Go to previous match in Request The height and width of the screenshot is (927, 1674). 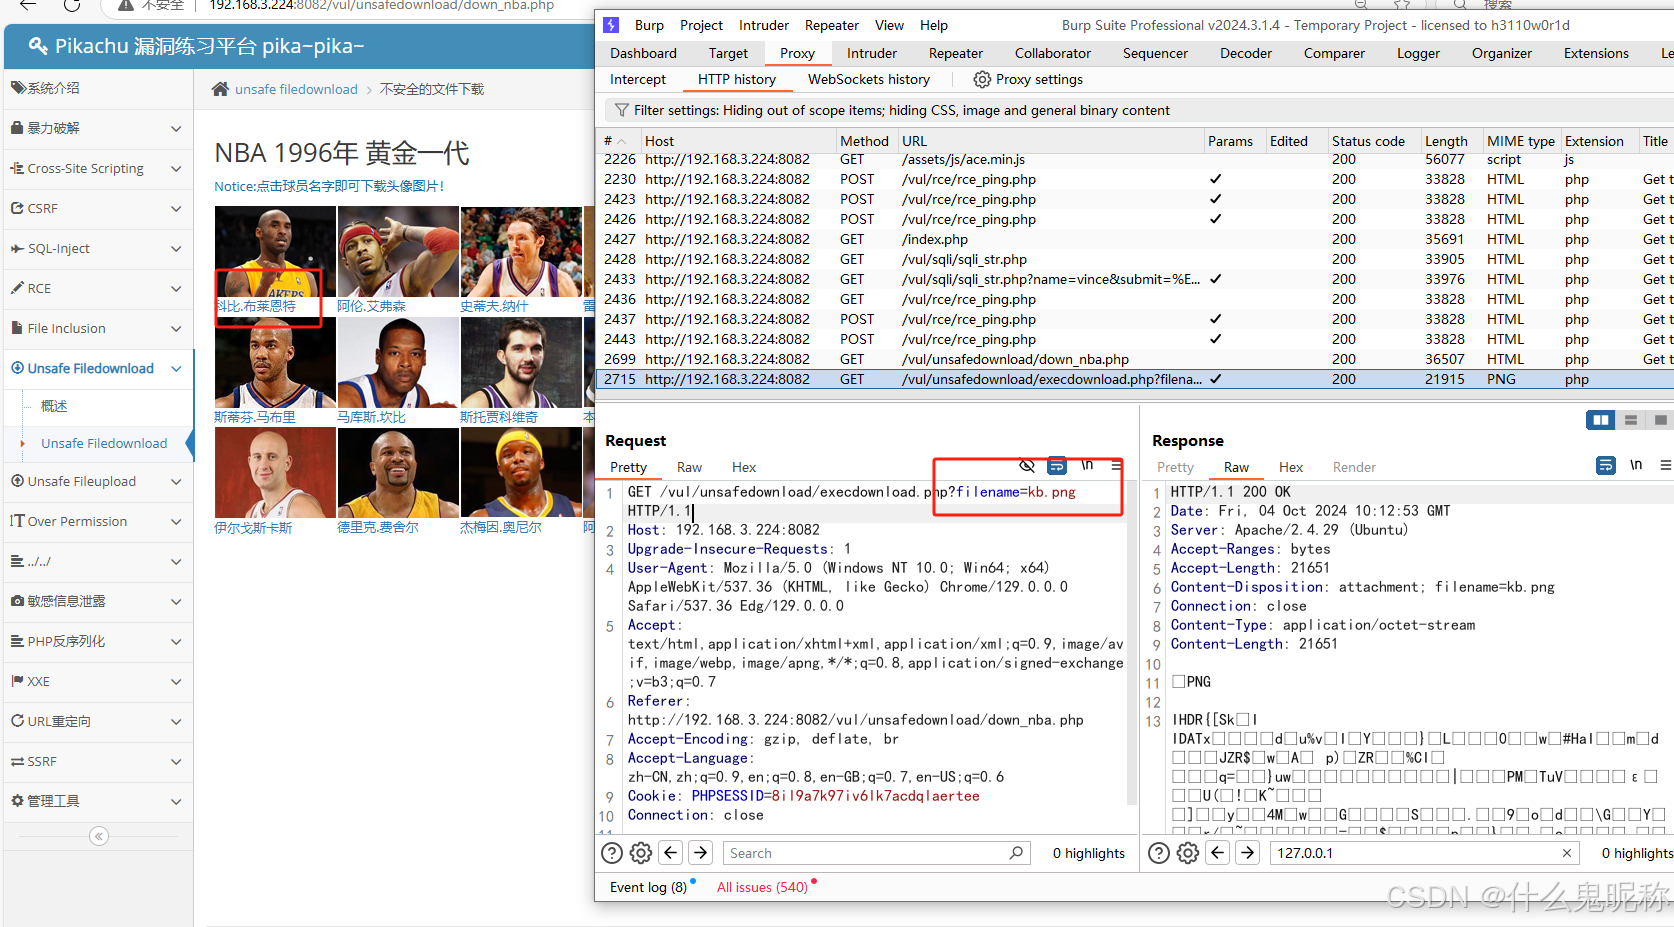(x=671, y=853)
